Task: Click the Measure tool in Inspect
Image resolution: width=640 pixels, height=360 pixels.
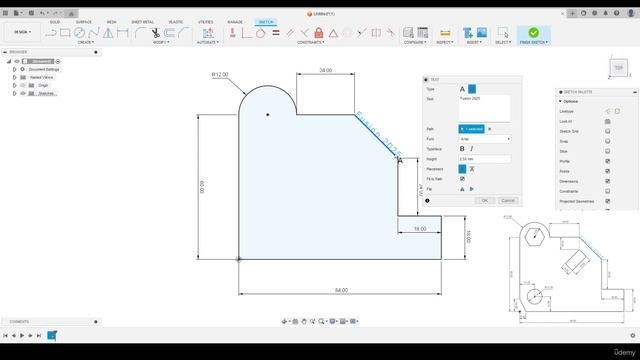Action: 445,33
